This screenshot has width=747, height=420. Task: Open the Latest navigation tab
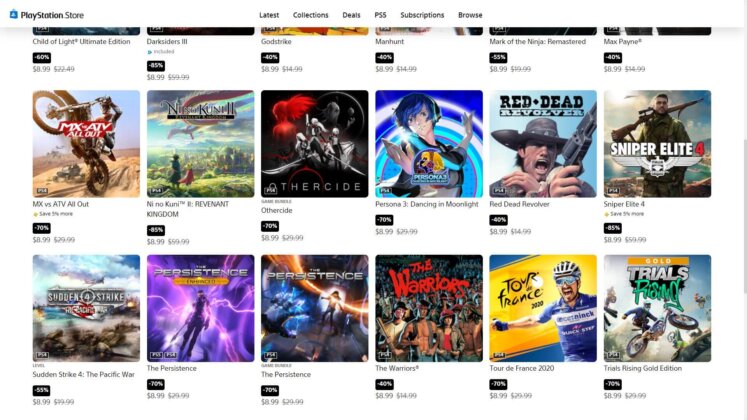pyautogui.click(x=269, y=15)
